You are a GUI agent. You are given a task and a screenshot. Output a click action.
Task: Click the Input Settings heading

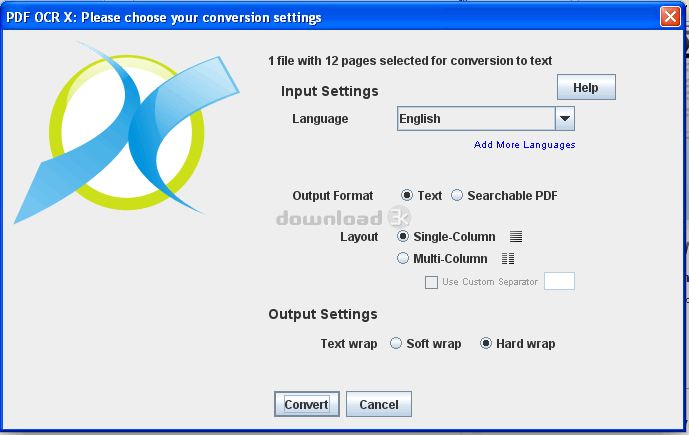click(x=330, y=91)
